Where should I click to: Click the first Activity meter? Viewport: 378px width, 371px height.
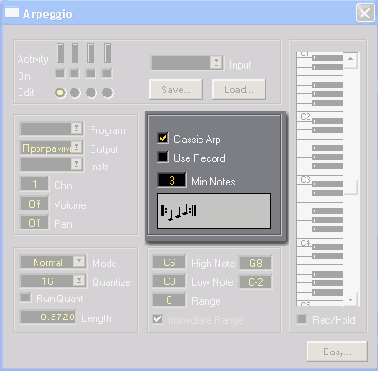point(60,53)
